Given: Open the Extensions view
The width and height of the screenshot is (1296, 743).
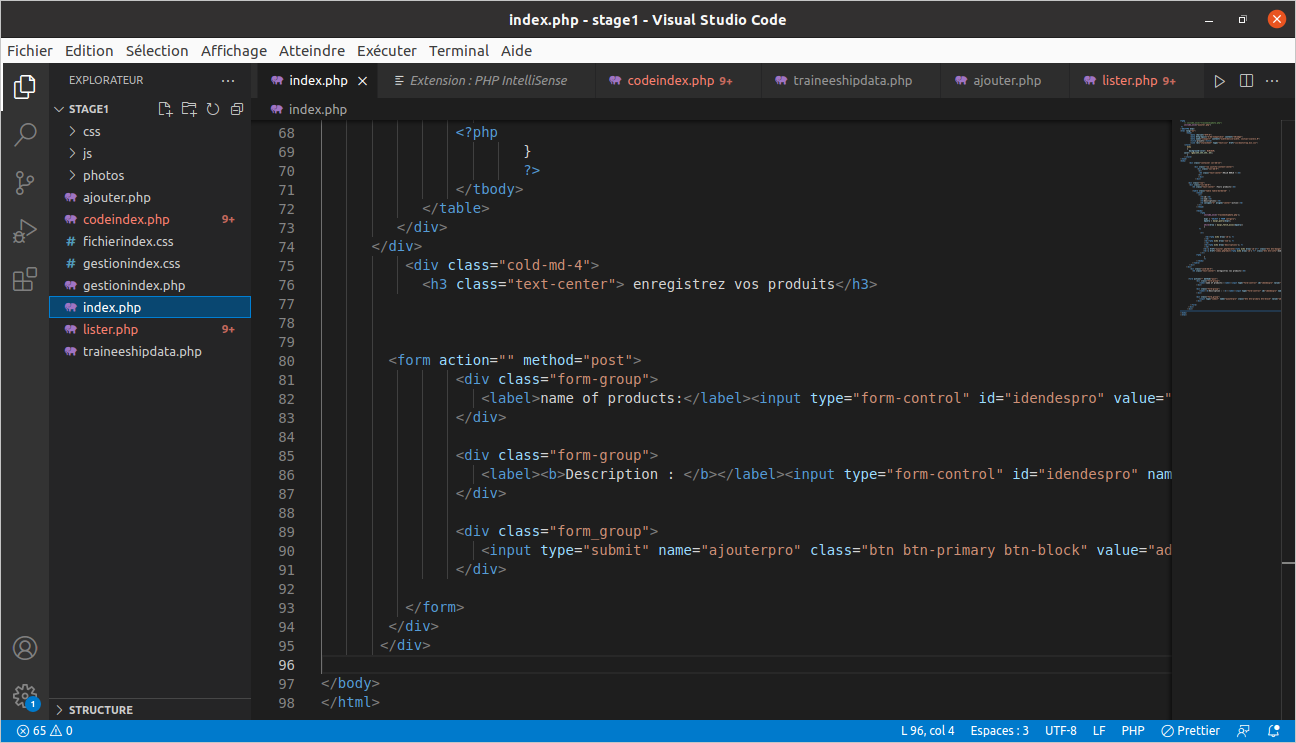Looking at the screenshot, I should (25, 279).
